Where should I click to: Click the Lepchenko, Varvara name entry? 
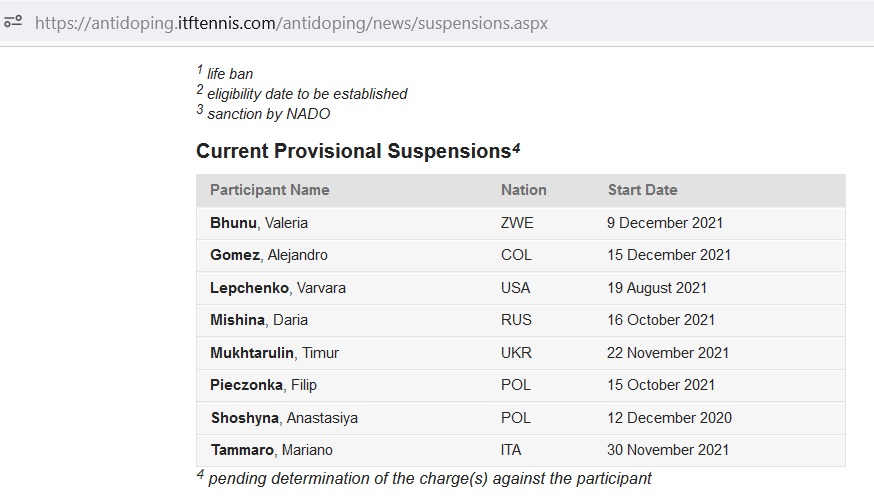pyautogui.click(x=277, y=288)
